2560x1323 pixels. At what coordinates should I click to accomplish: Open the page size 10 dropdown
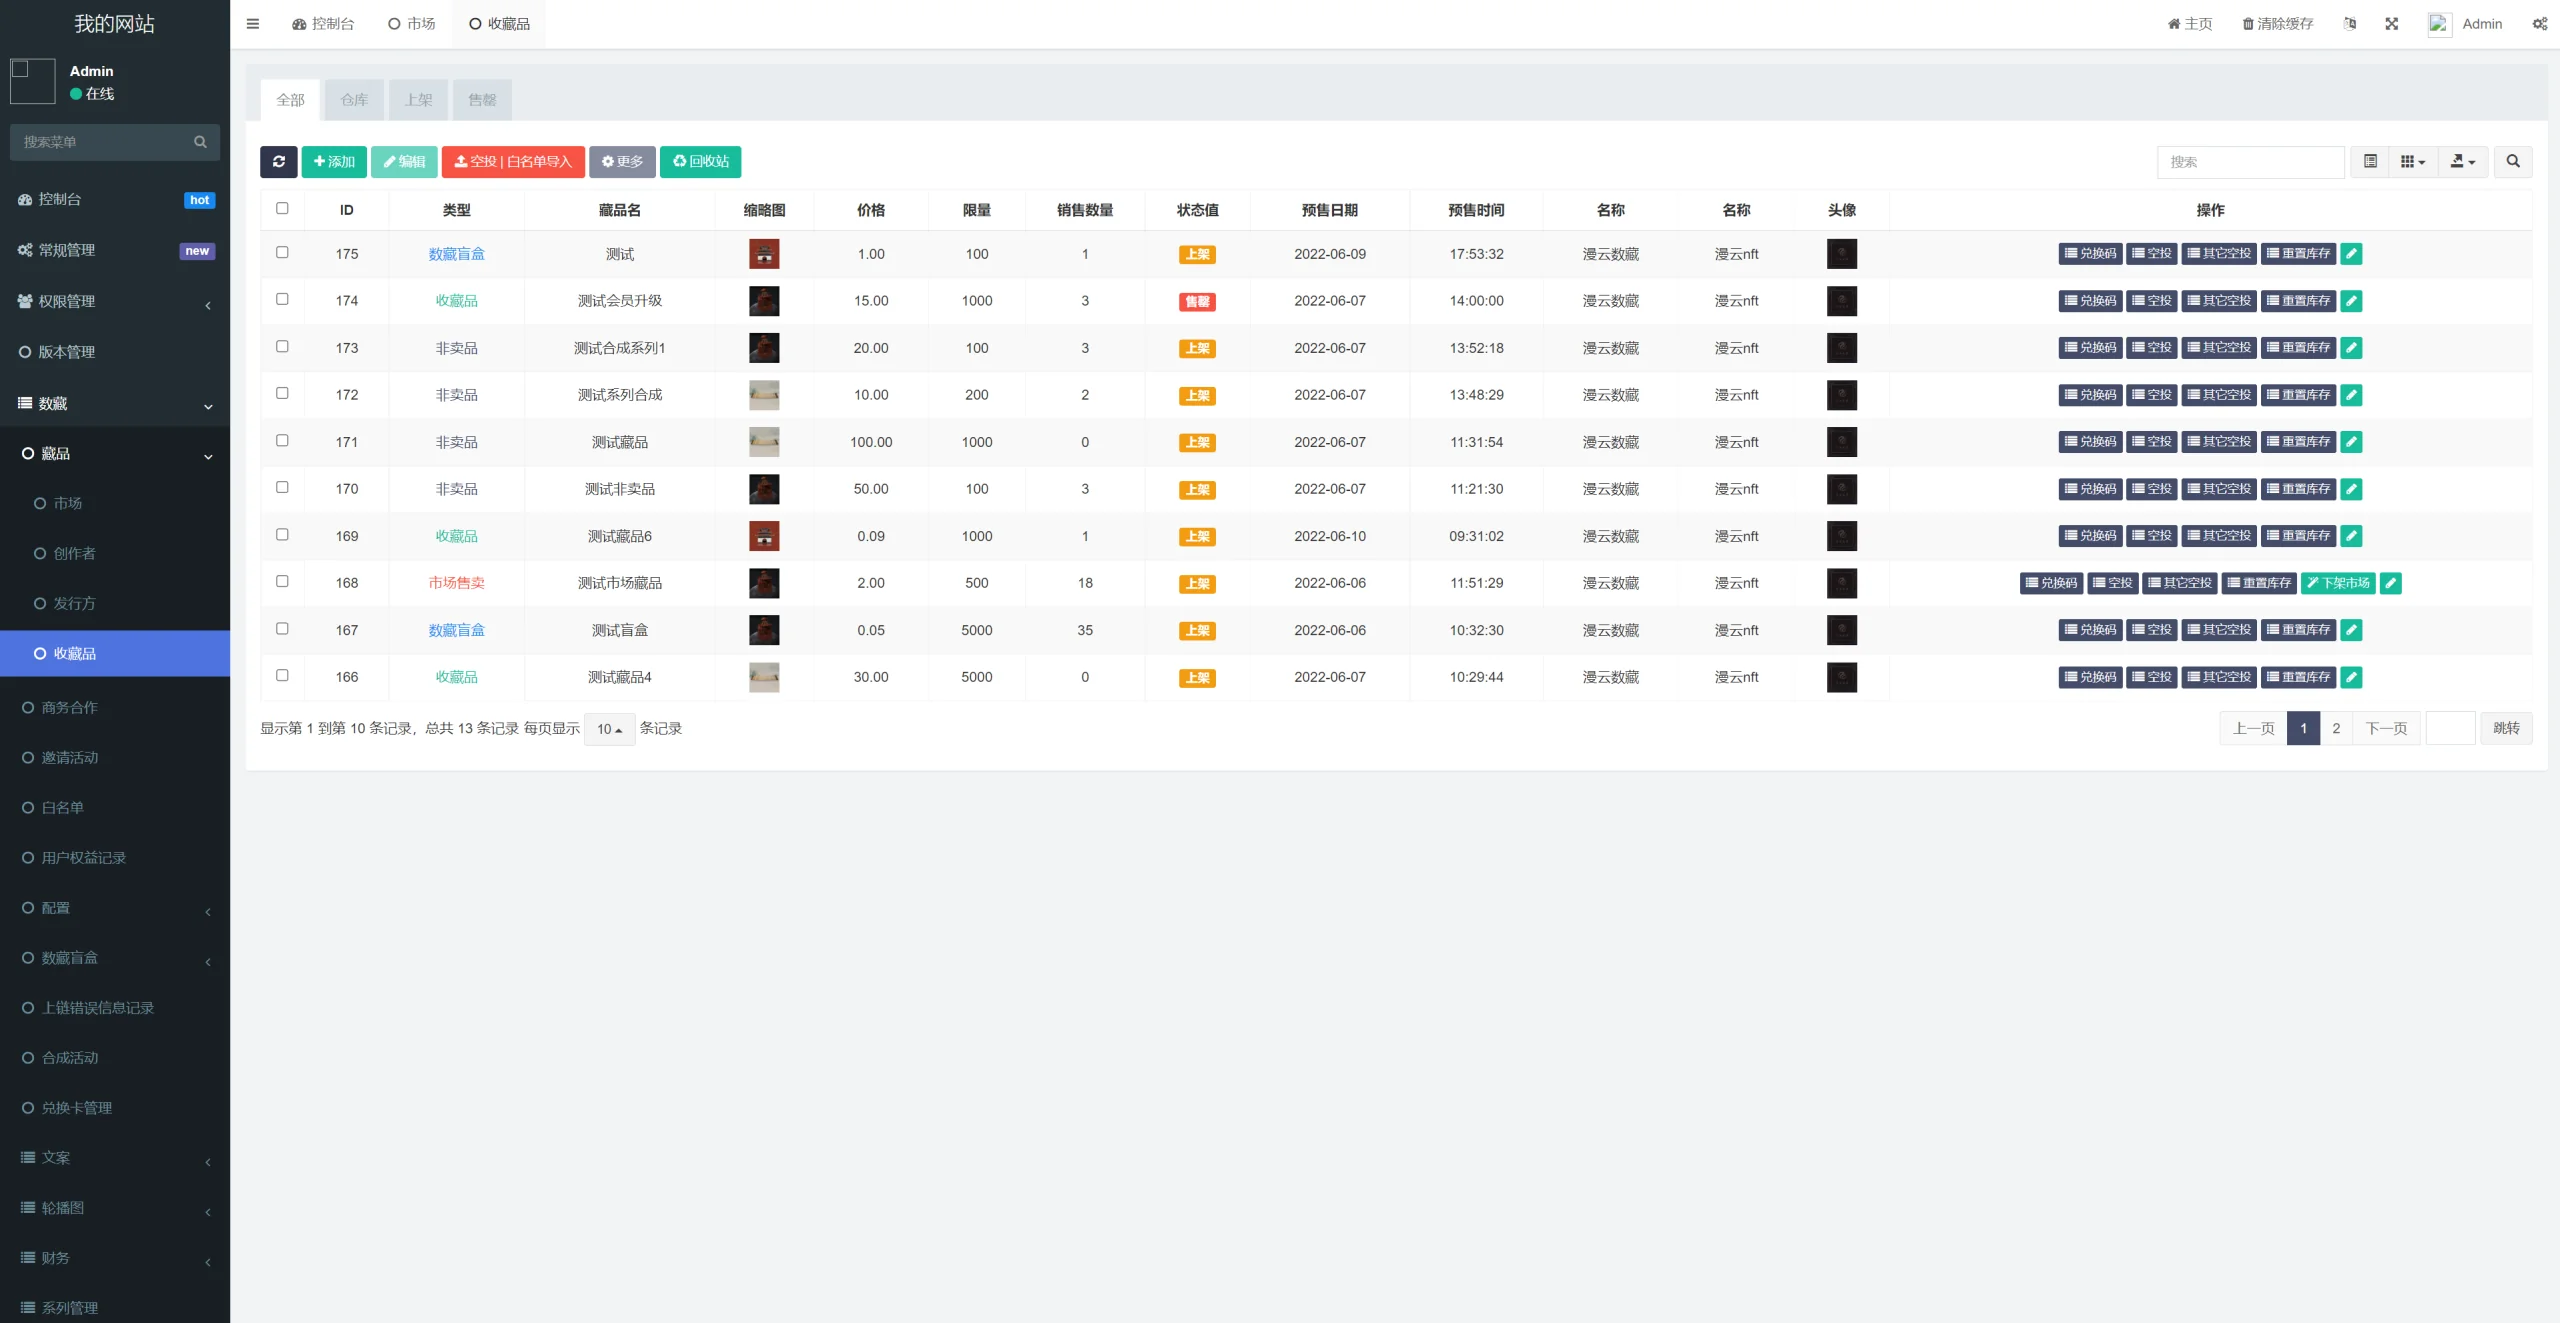[x=608, y=729]
